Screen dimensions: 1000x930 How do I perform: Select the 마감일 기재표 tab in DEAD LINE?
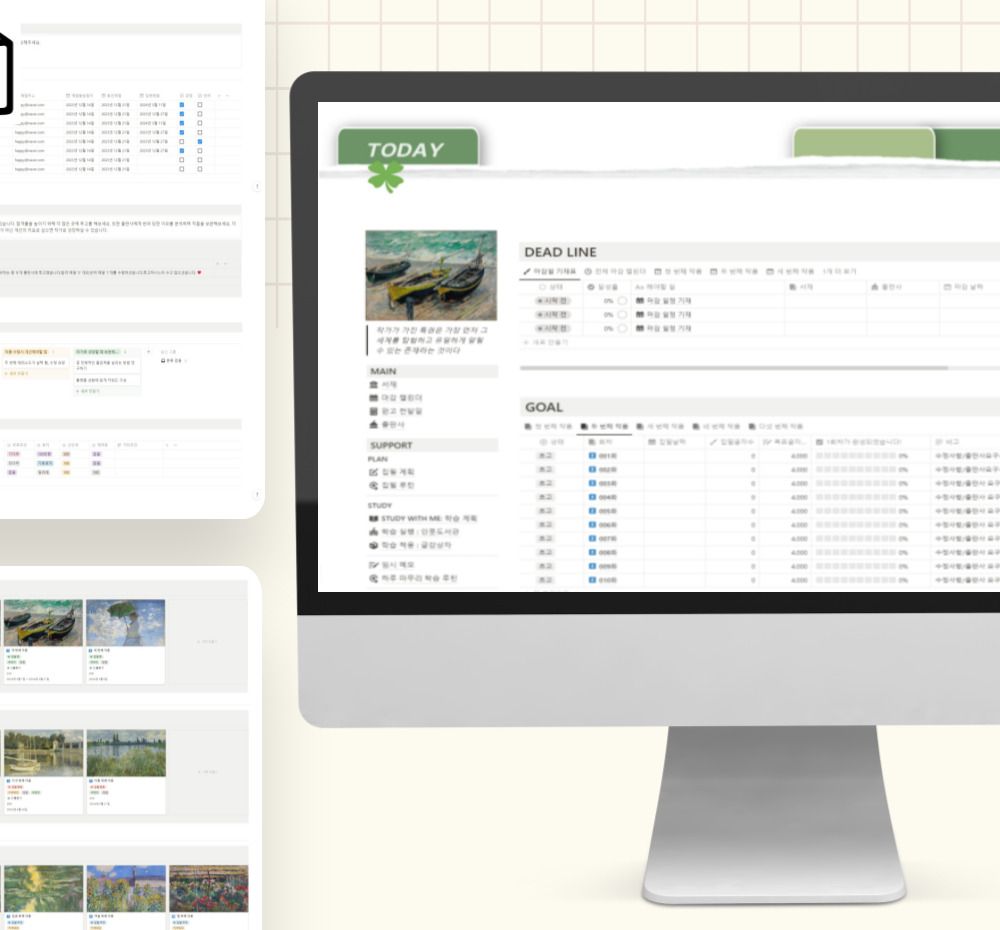(x=550, y=271)
